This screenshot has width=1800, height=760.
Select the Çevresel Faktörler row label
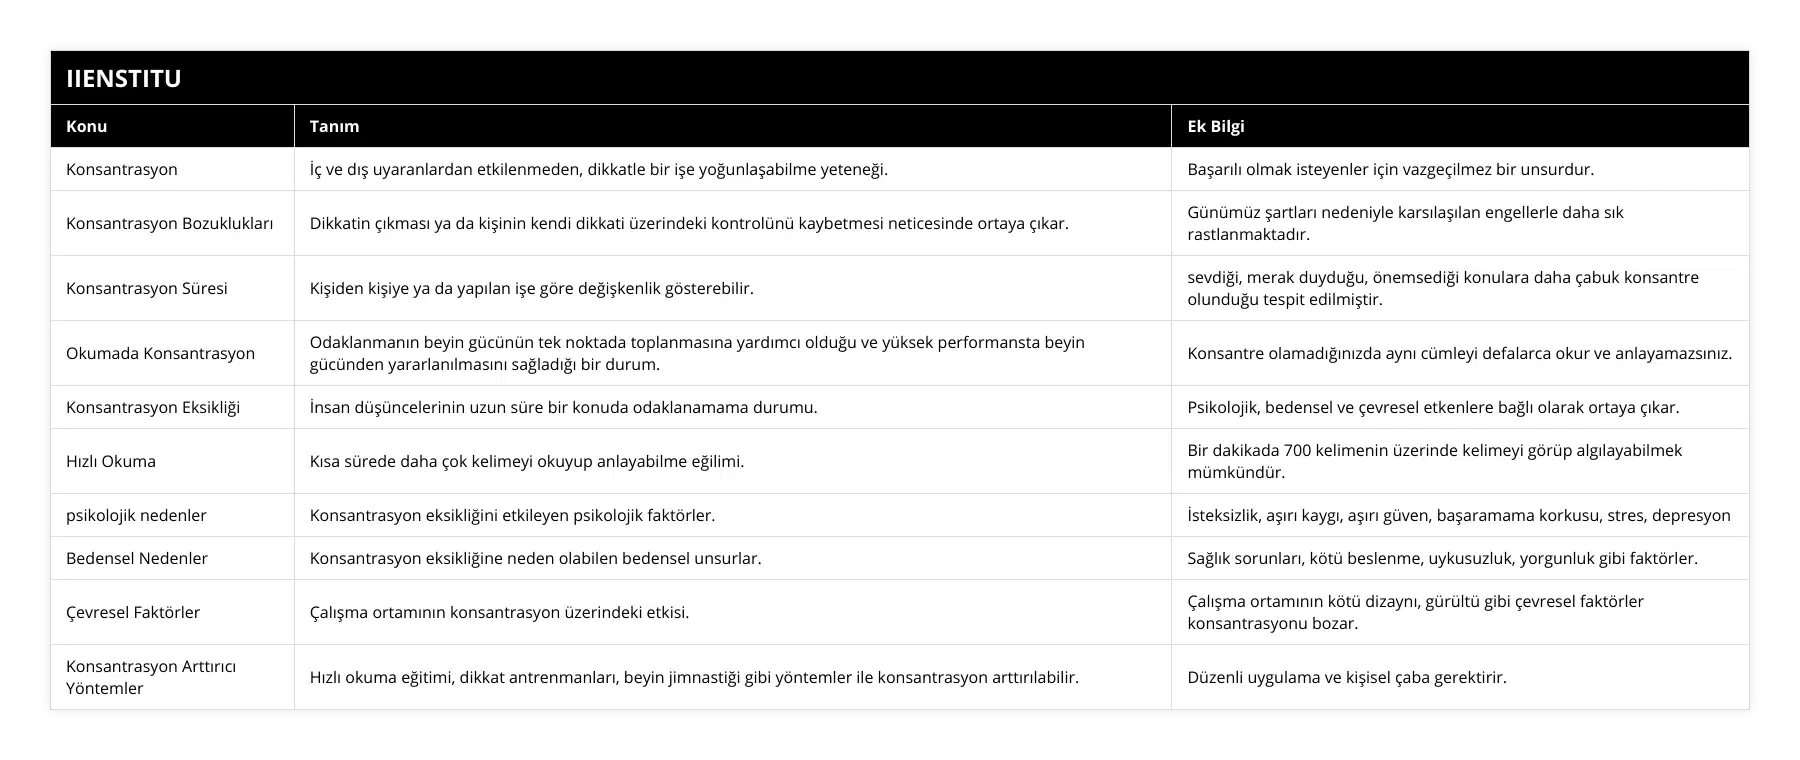click(x=133, y=612)
